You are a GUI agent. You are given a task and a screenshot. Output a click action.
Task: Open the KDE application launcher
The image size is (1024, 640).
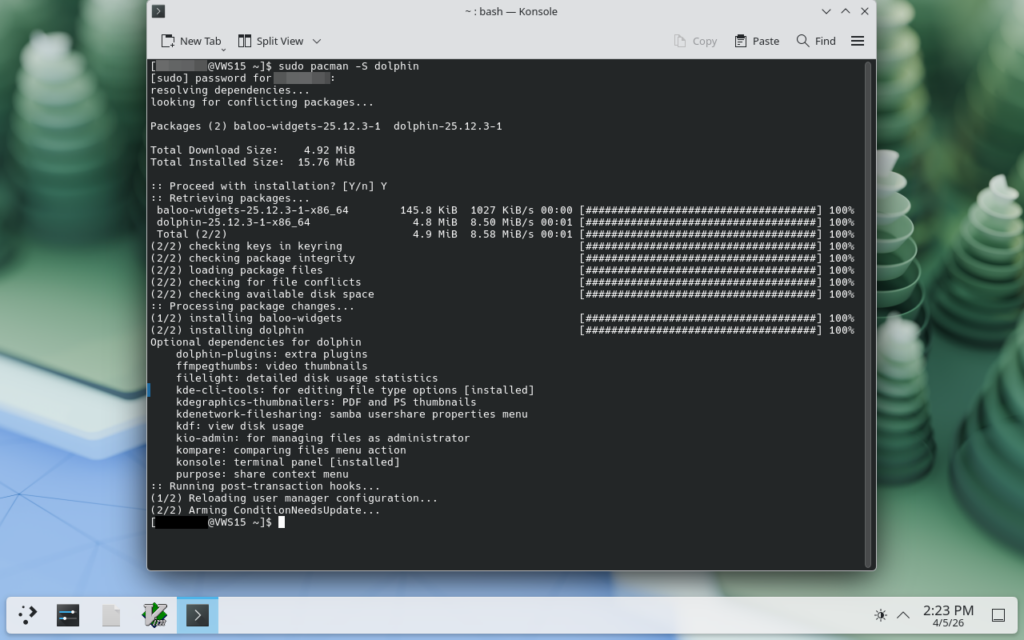[29, 615]
